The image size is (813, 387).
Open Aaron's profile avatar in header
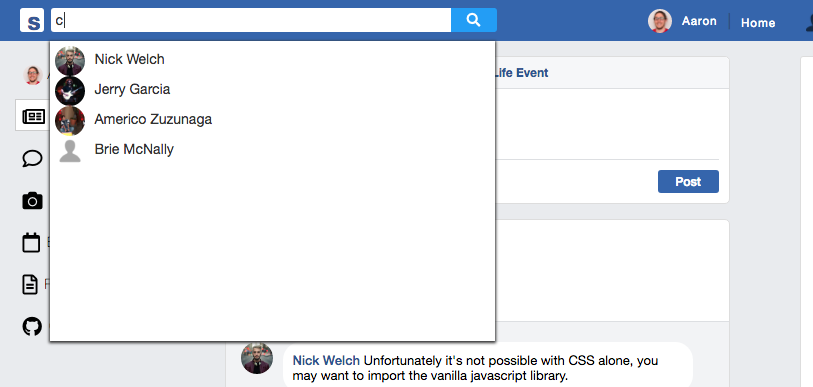660,21
